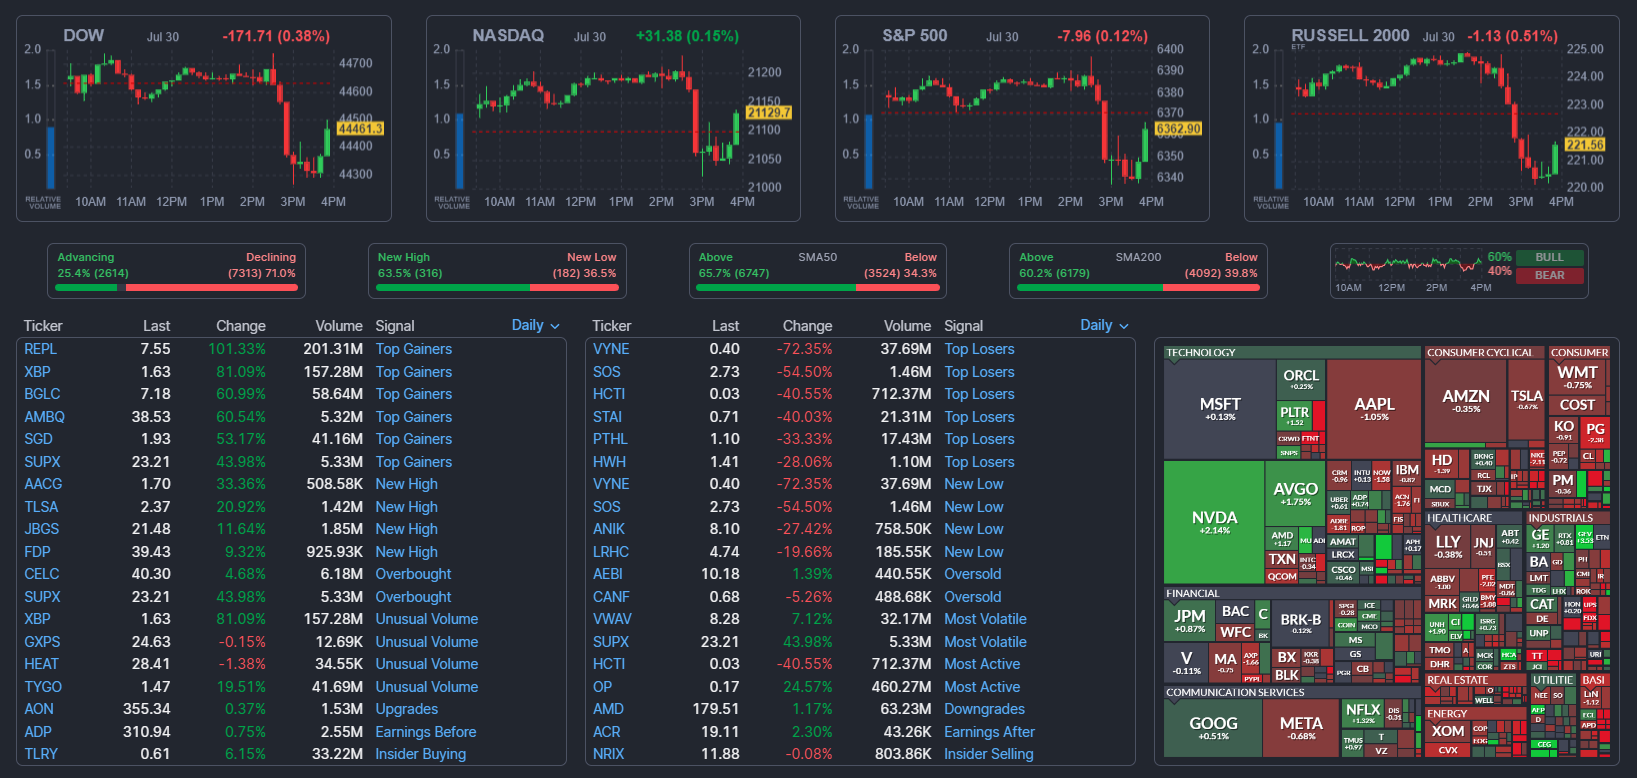
Task: Open the ANIK ticker link
Action: pos(608,529)
